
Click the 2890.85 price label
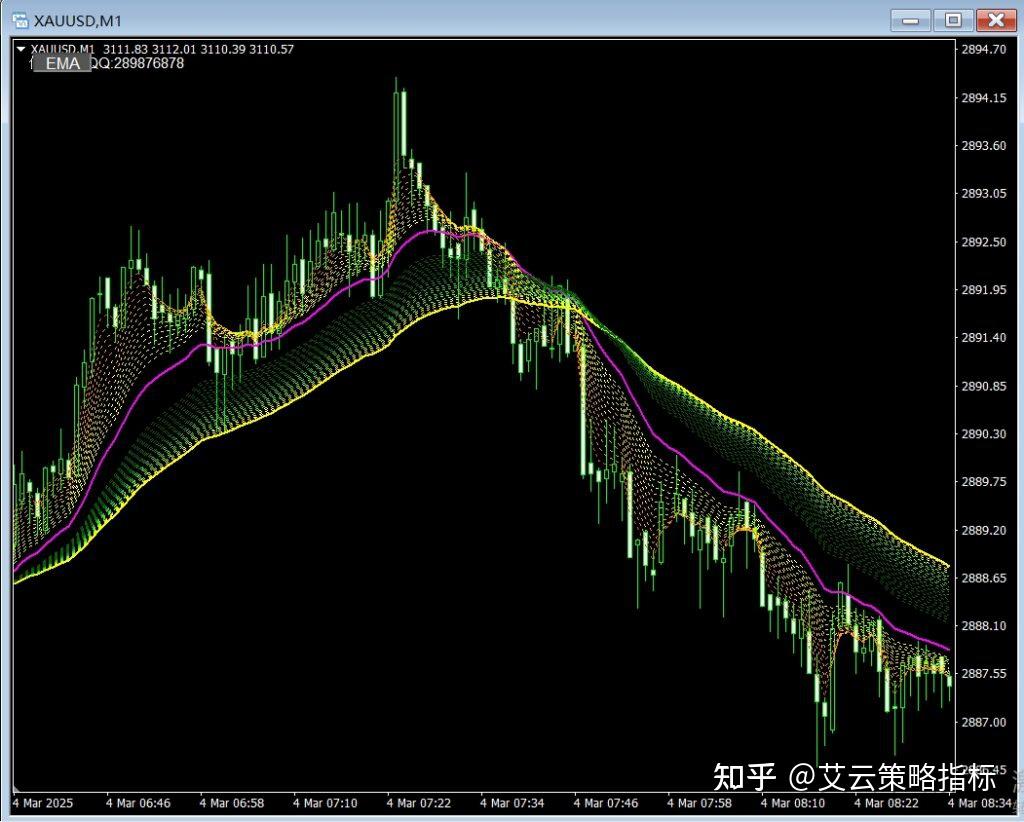click(x=984, y=386)
